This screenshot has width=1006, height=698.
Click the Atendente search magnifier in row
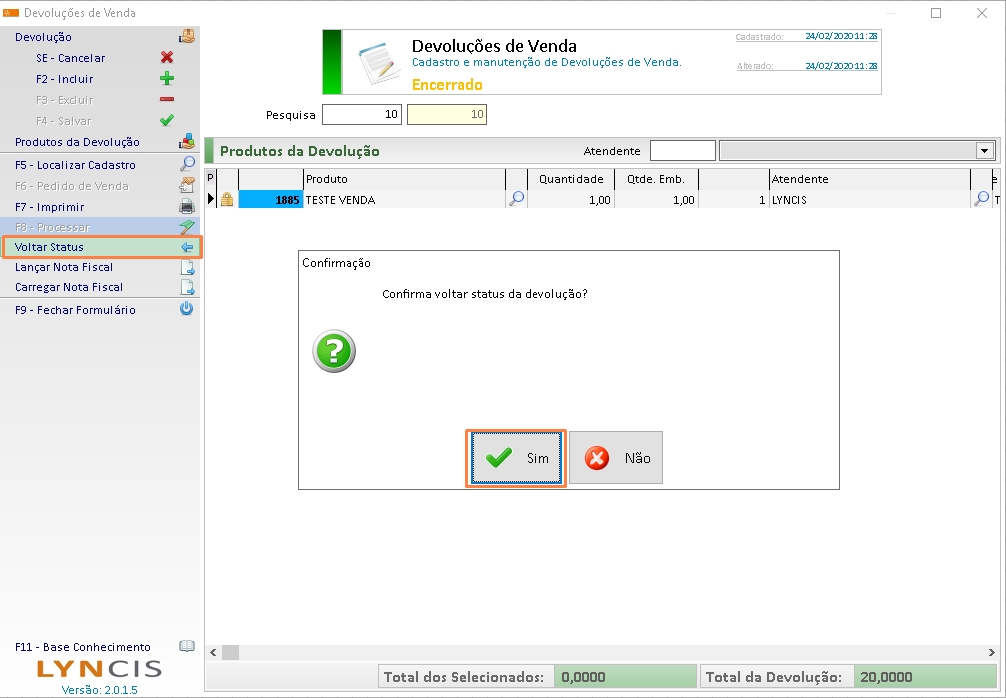(x=981, y=200)
